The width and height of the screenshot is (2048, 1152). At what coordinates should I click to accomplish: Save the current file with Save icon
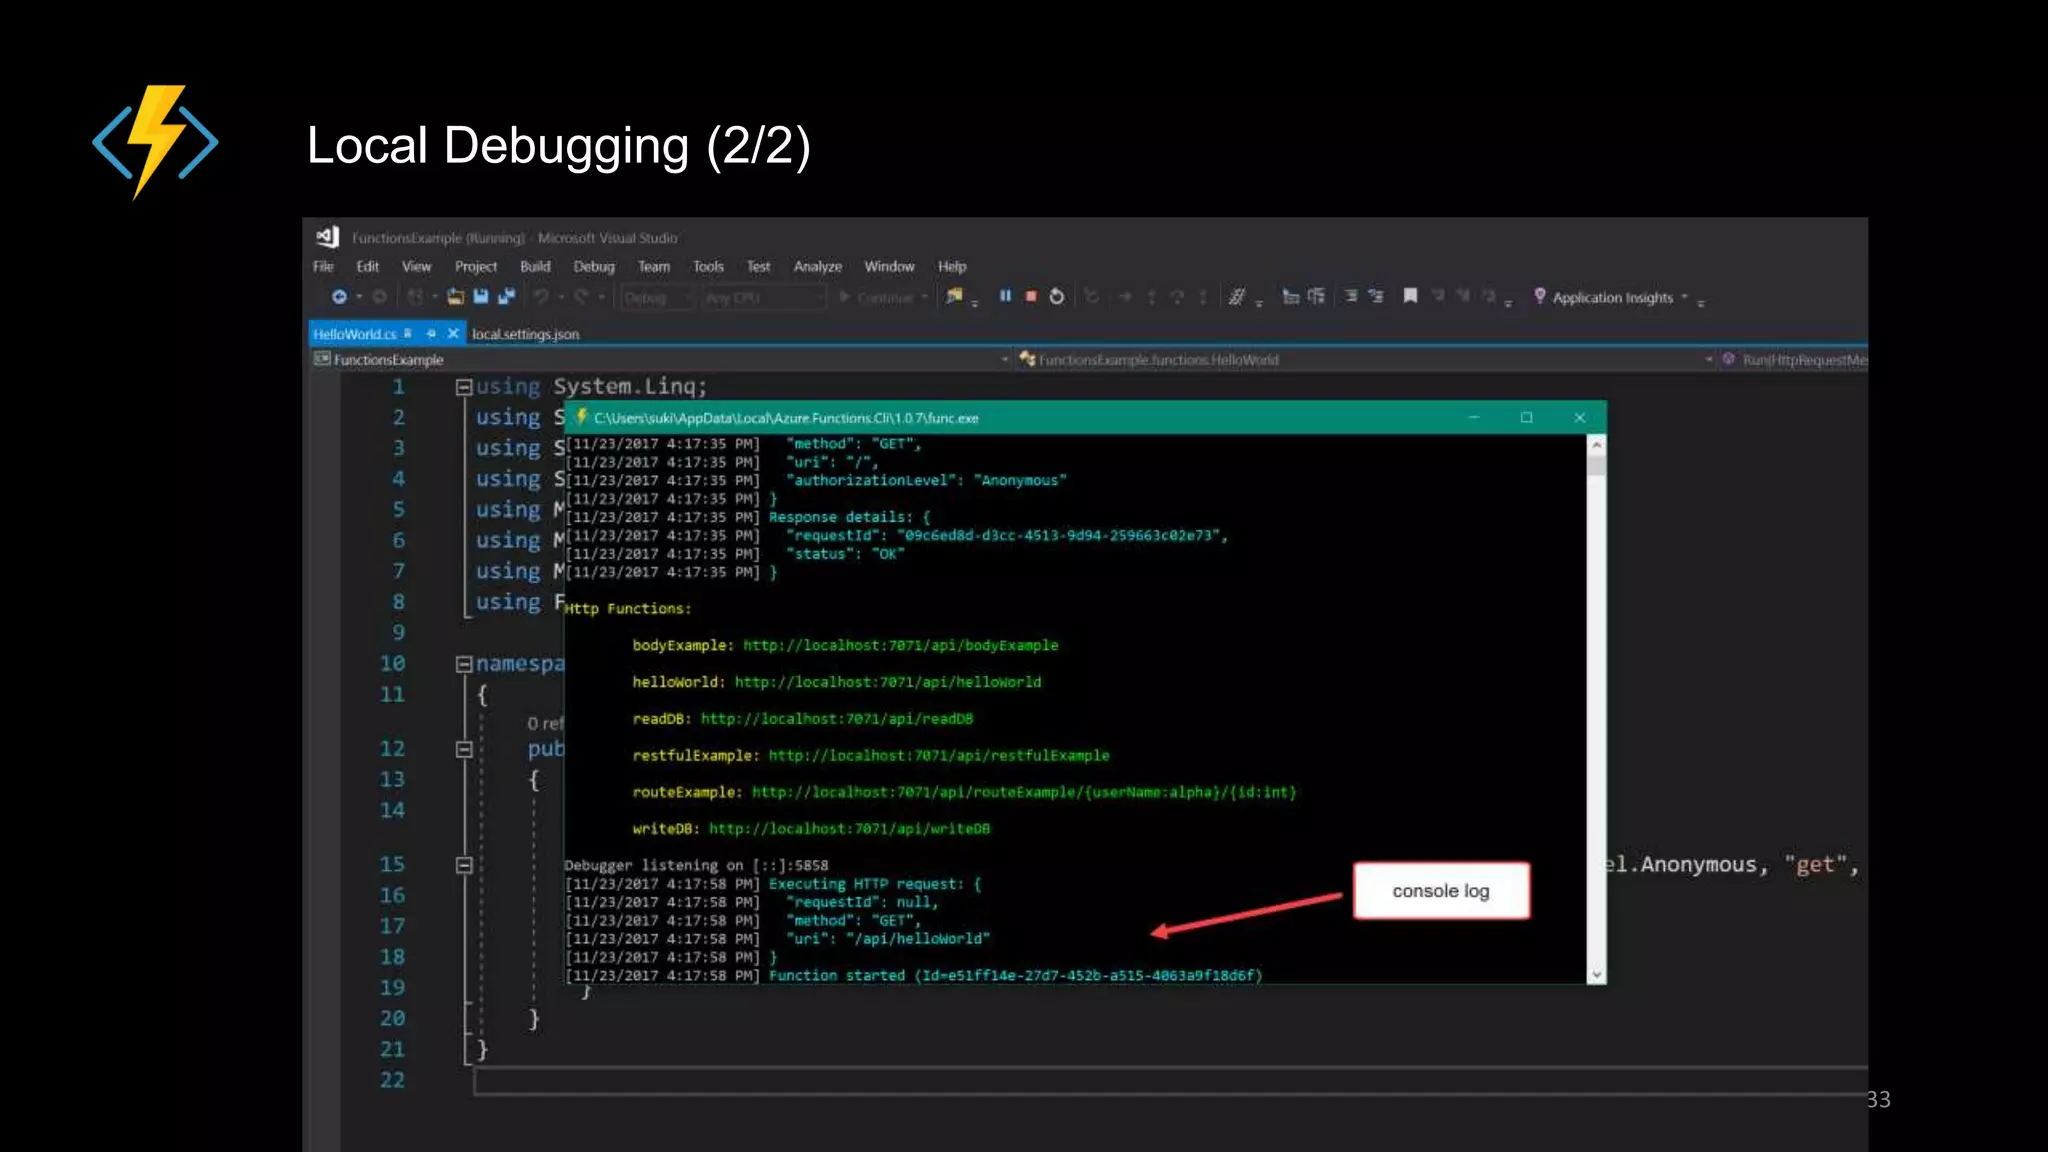pyautogui.click(x=481, y=297)
